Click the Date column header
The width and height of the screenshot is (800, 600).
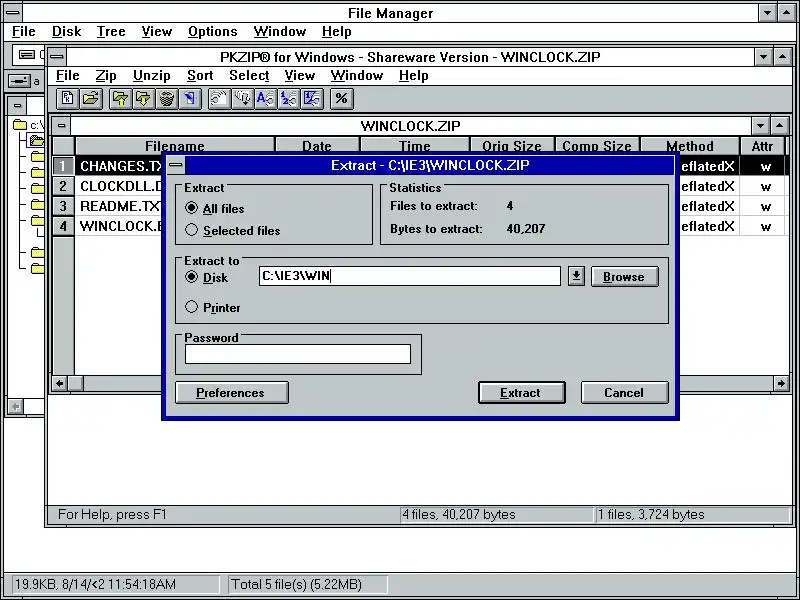tap(317, 145)
